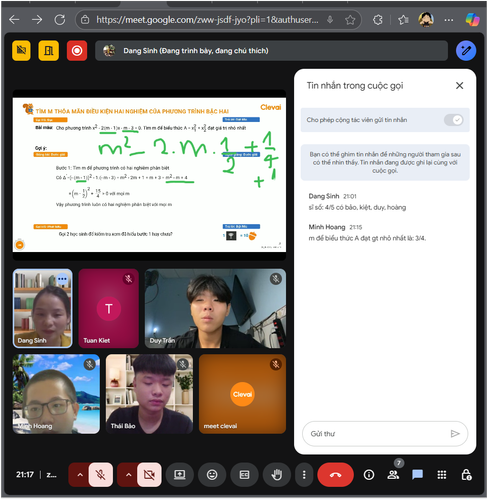Raise your hand

pyautogui.click(x=277, y=475)
